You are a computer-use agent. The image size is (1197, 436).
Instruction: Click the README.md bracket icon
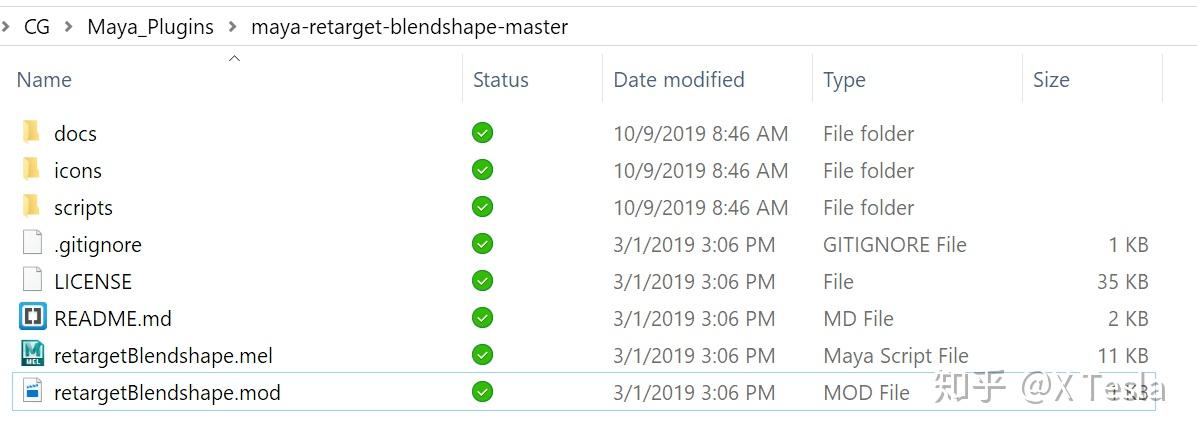click(x=32, y=317)
